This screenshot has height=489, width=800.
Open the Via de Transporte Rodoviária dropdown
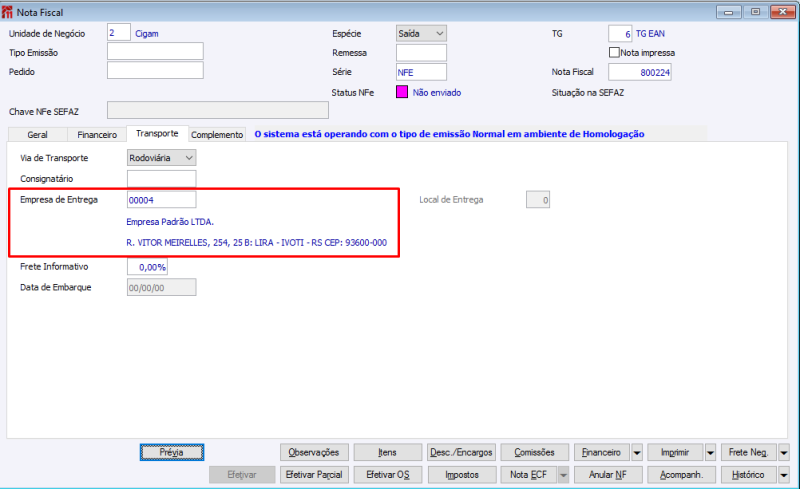pyautogui.click(x=161, y=158)
